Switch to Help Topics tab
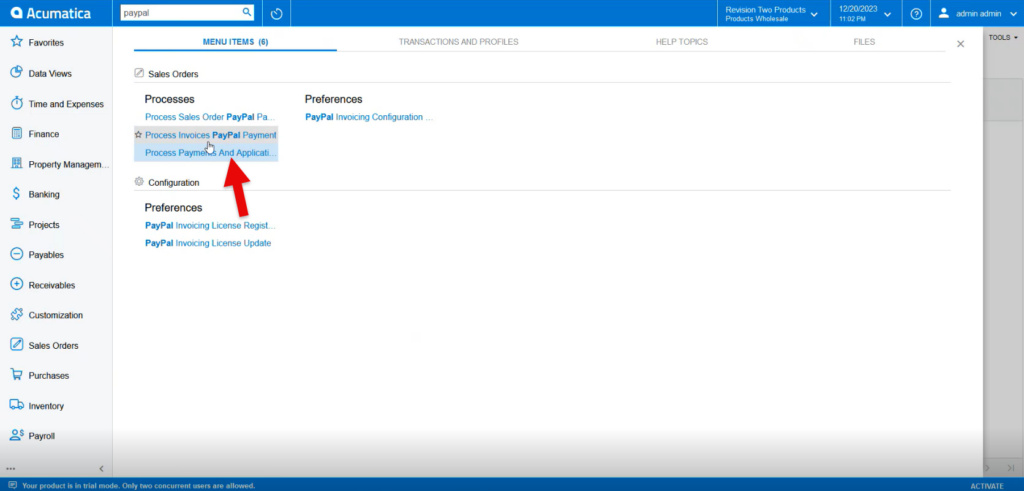 click(682, 42)
